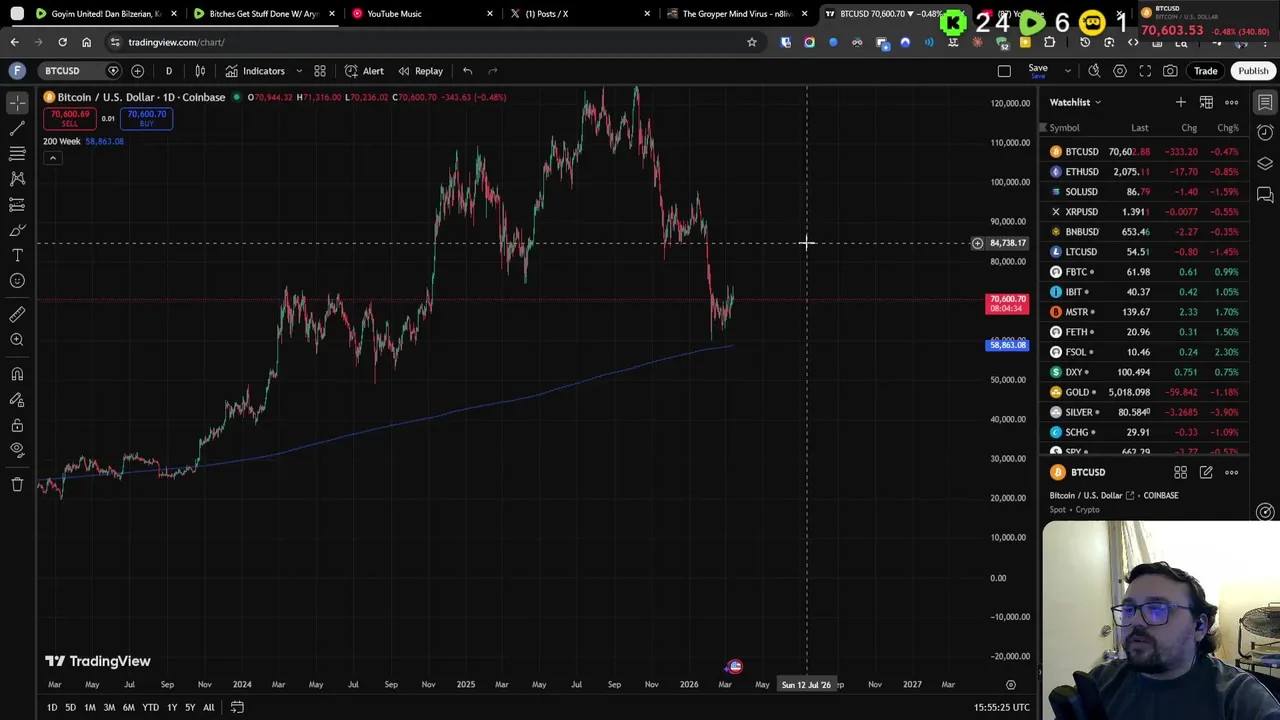
Task: Toggle the watchlist and details sidebar panel
Action: pyautogui.click(x=1265, y=103)
